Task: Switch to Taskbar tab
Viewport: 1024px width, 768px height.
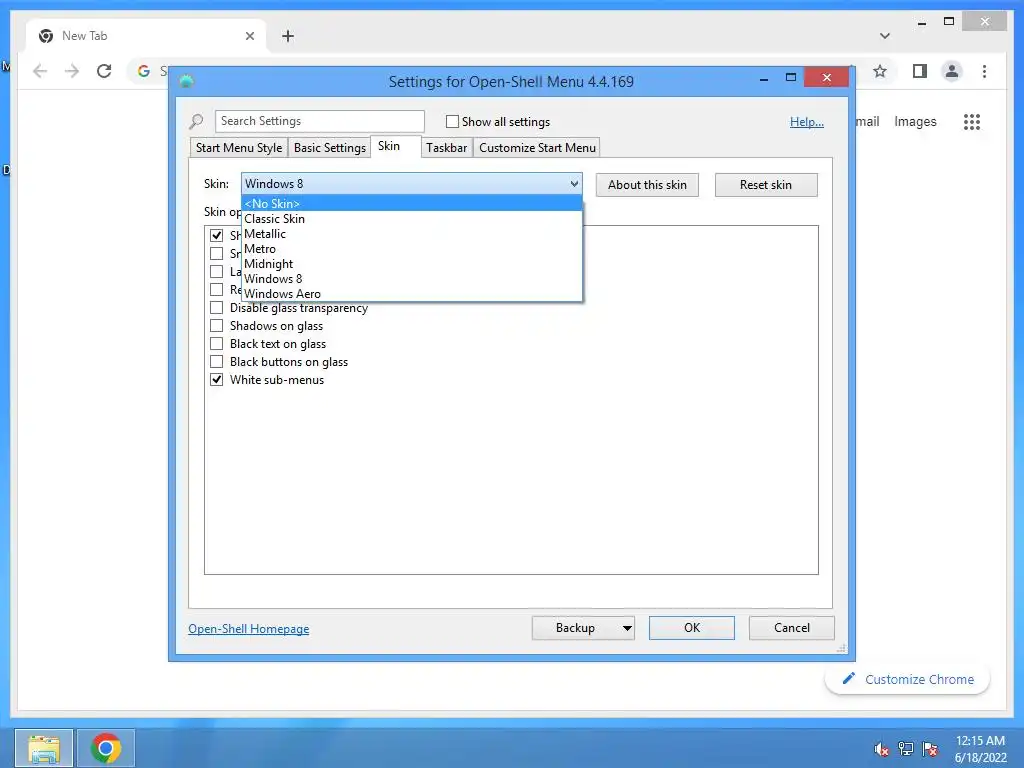Action: point(447,148)
